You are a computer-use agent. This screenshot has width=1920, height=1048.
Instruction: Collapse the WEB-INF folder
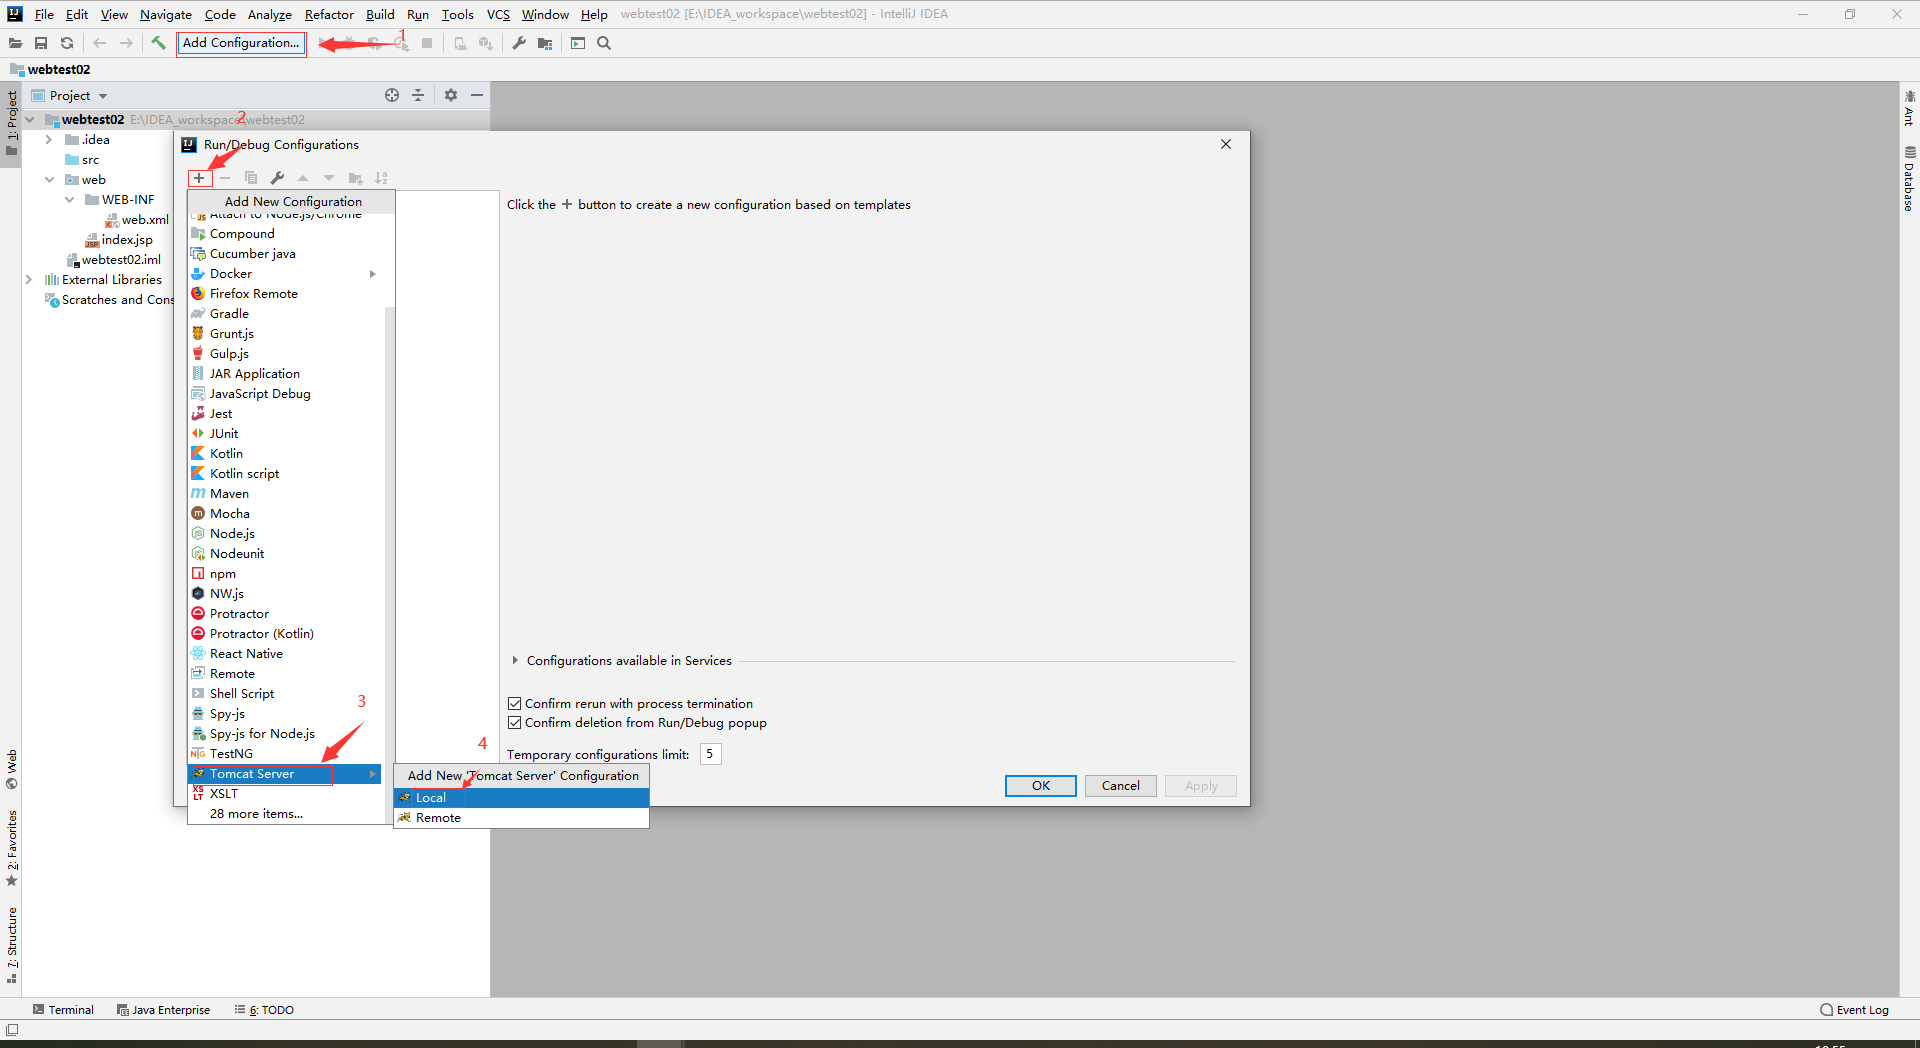[69, 199]
